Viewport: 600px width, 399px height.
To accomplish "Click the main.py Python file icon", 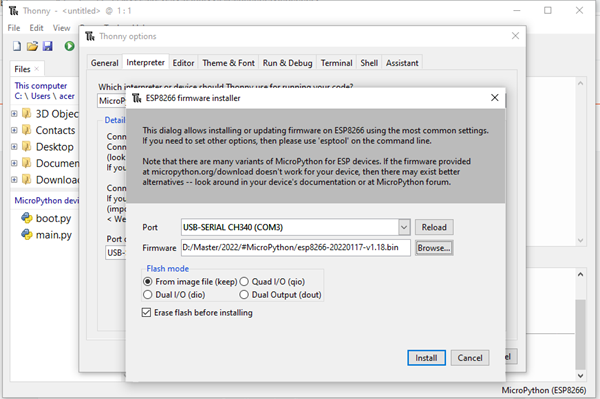I will tap(27, 235).
